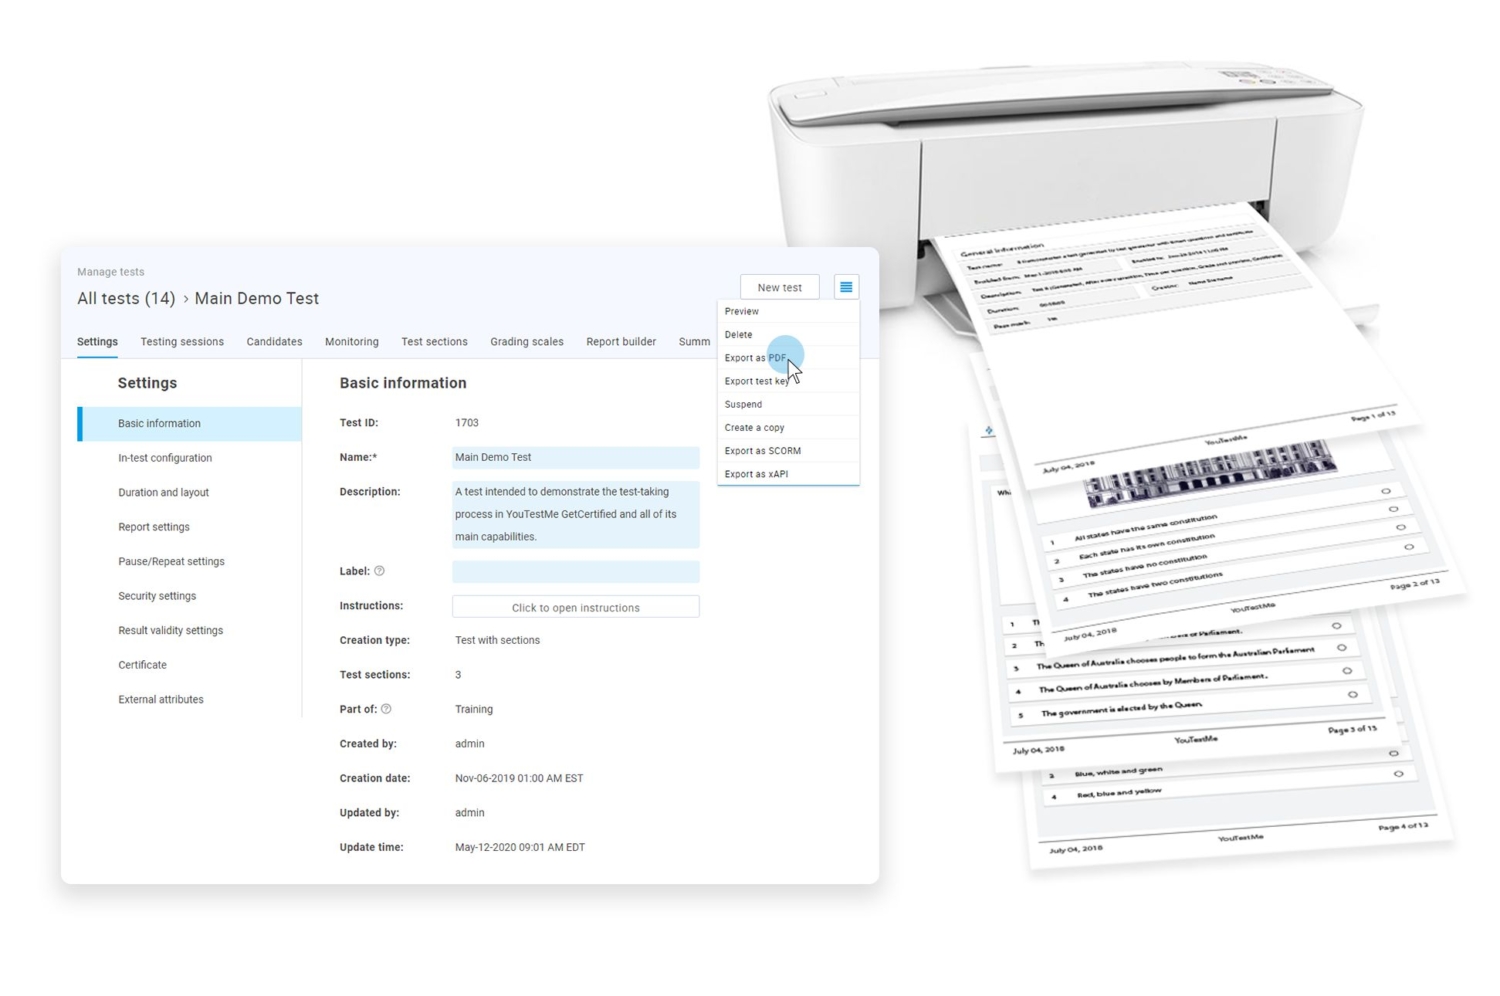
Task: Click the help icon next to Part of
Action: [385, 709]
